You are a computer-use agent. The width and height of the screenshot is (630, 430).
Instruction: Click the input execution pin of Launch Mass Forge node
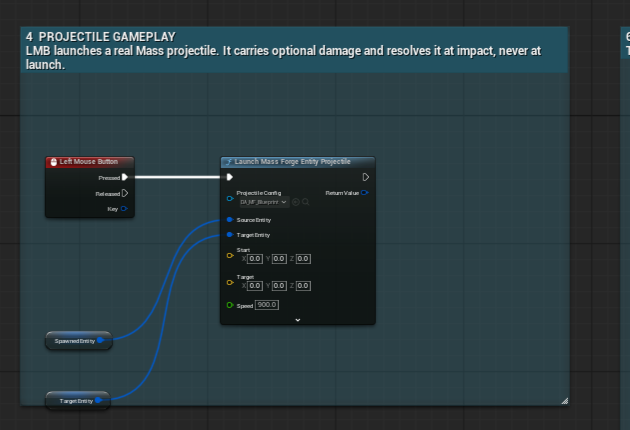(x=229, y=177)
